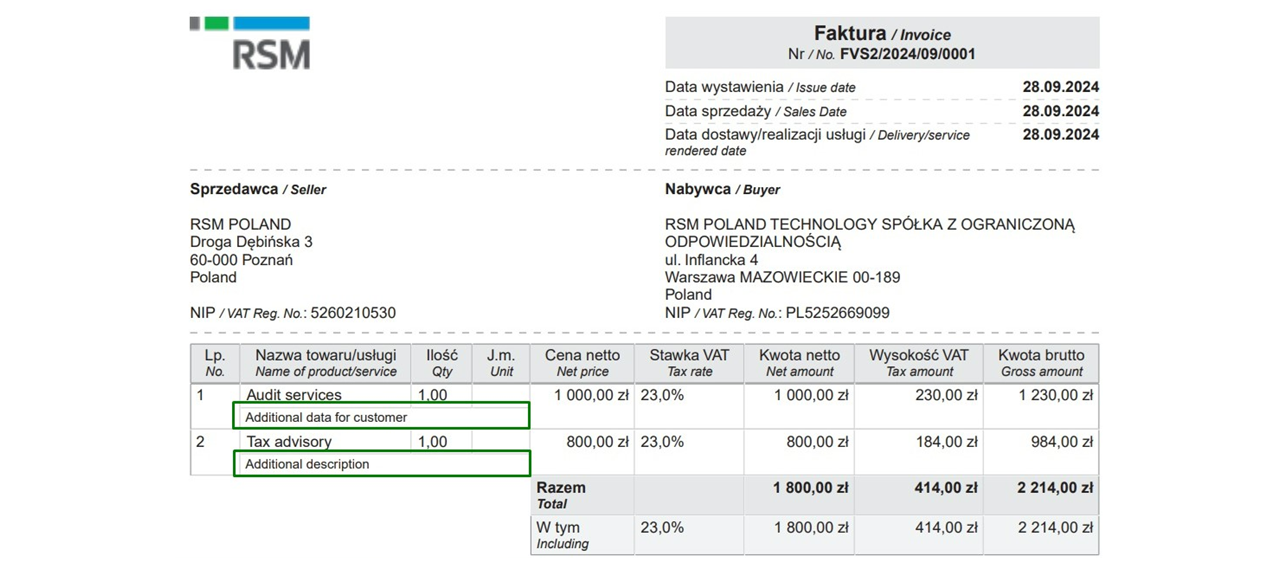Click the 'Tax advisory' item name
The width and height of the screenshot is (1280, 567).
click(x=289, y=441)
